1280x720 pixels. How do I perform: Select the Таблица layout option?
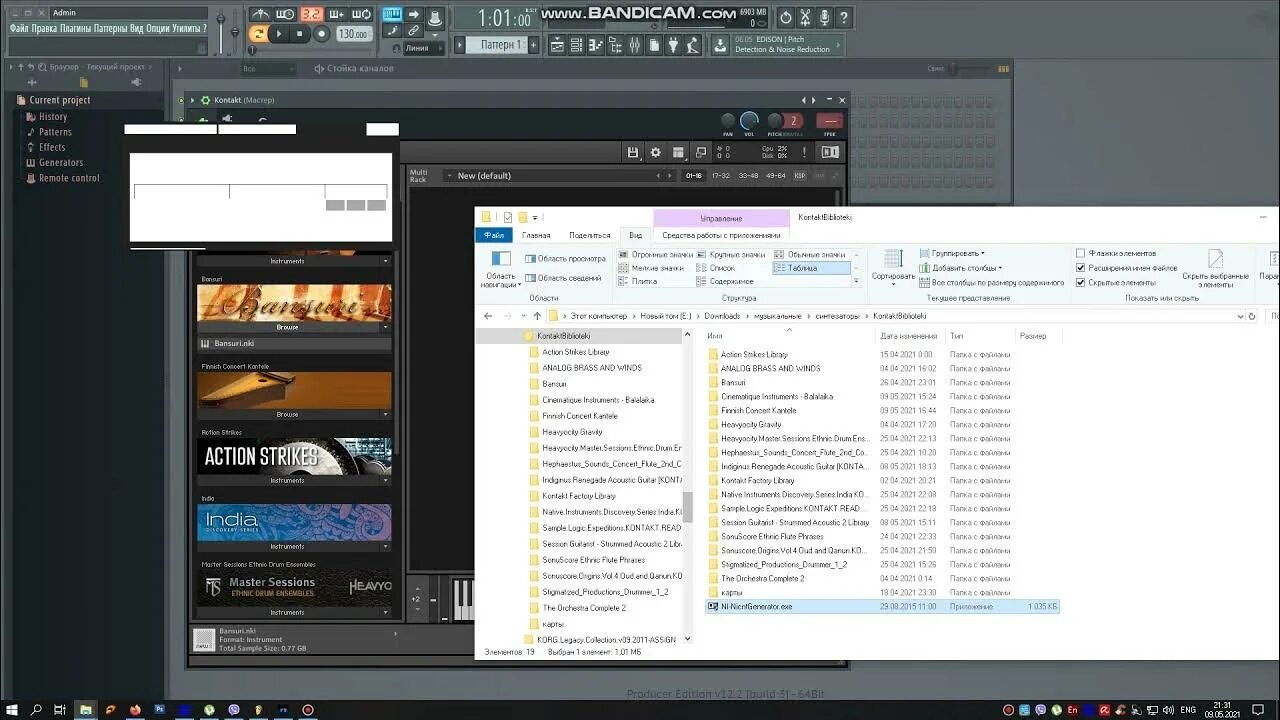click(x=811, y=268)
